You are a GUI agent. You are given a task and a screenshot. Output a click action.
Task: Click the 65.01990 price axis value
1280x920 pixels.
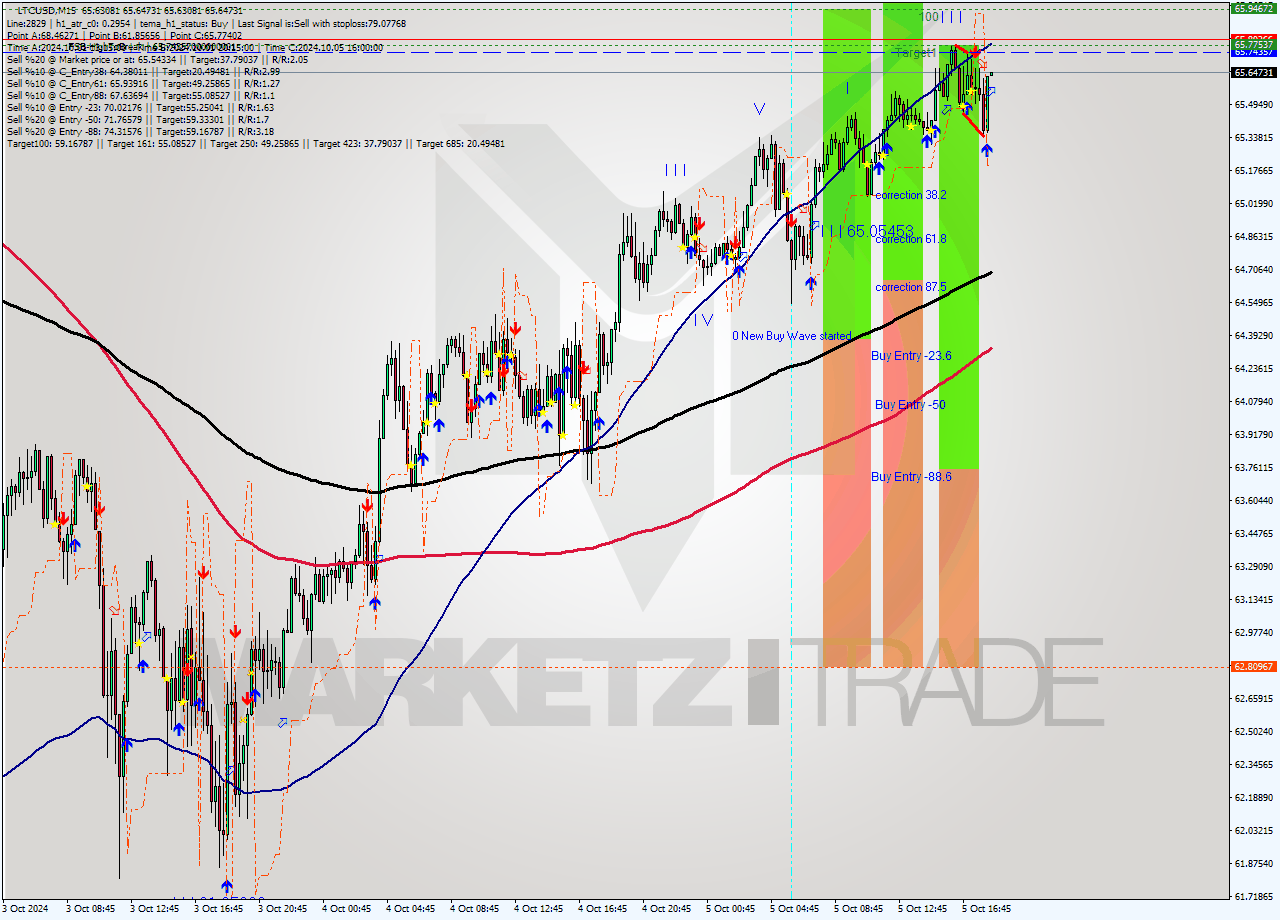[1253, 204]
